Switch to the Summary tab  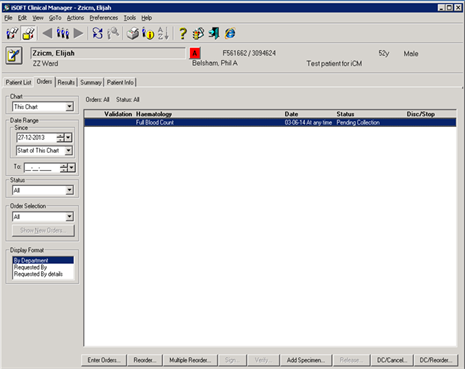(x=91, y=82)
